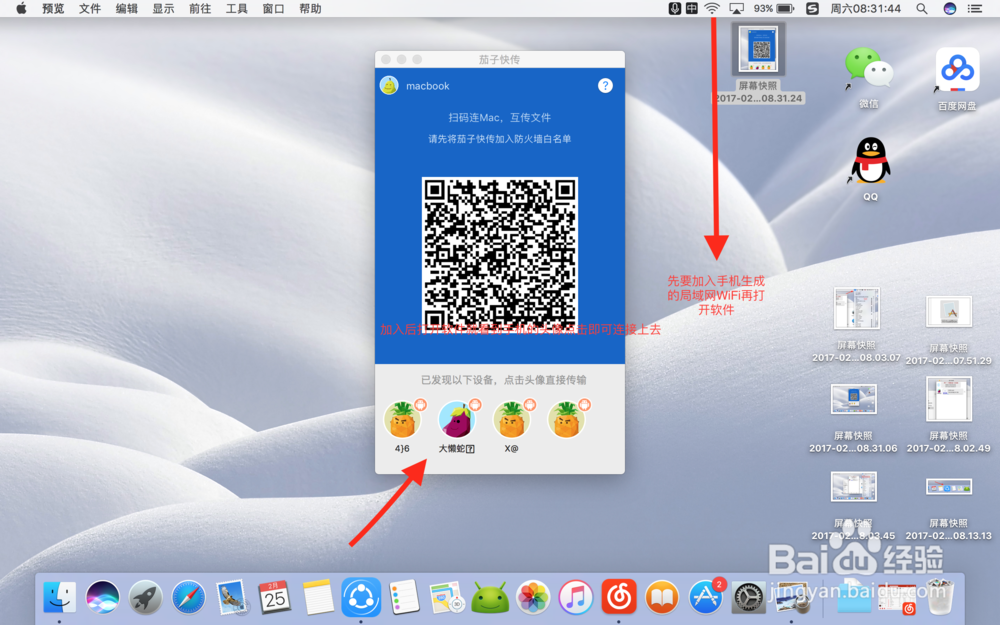This screenshot has width=1000, height=625.
Task: Open Reminders from the Dock
Action: click(404, 598)
